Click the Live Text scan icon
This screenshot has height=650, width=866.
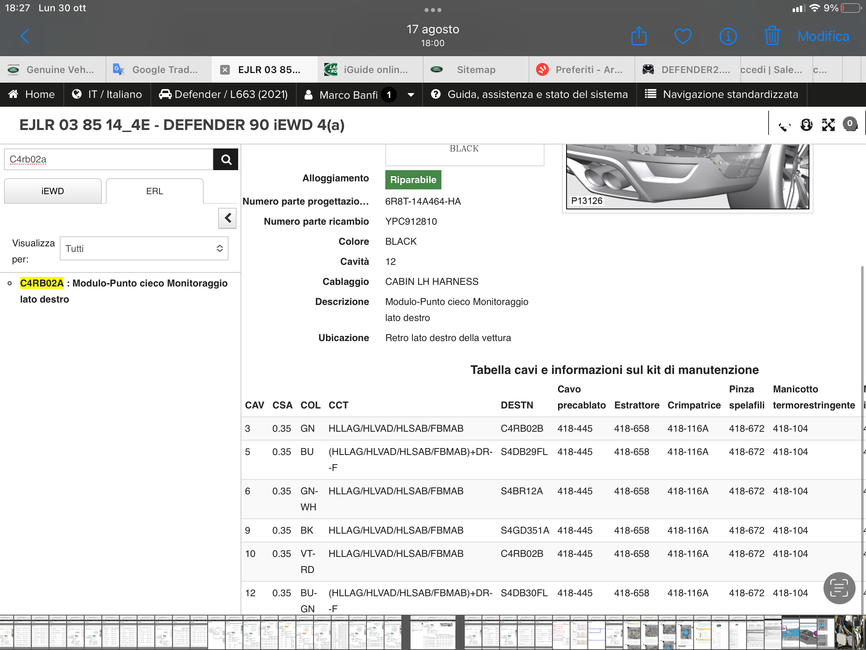click(839, 588)
